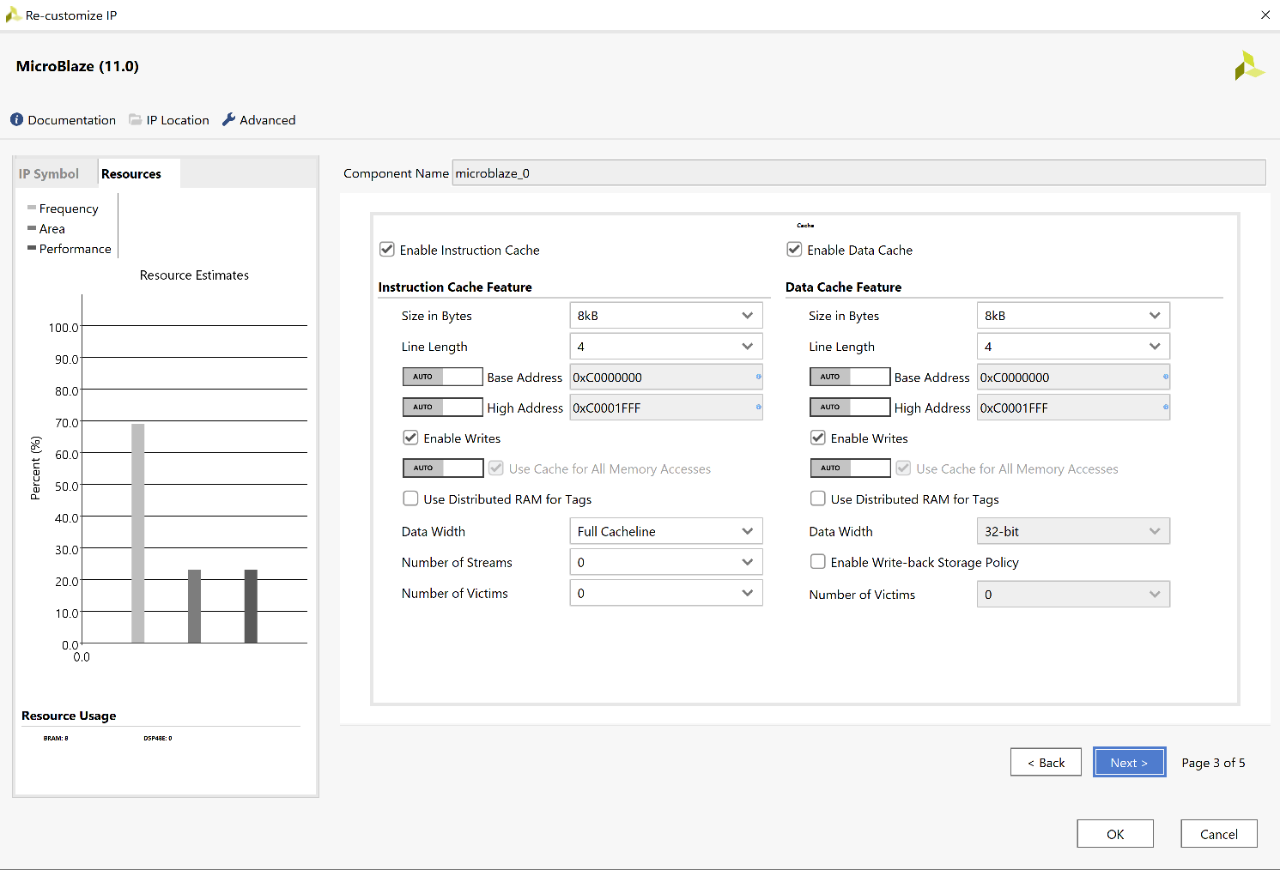Open Instruction Cache Number of Victims dropdown
This screenshot has width=1280, height=870.
click(666, 593)
